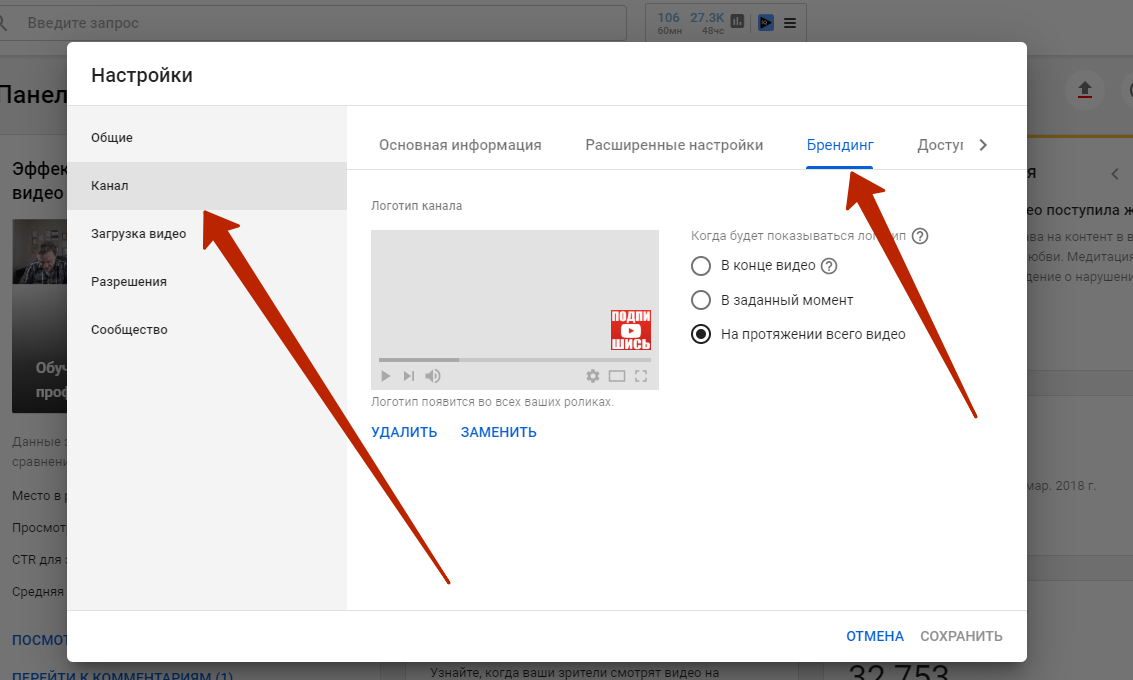Click next-track icon in logo preview
This screenshot has height=680, width=1133.
408,376
